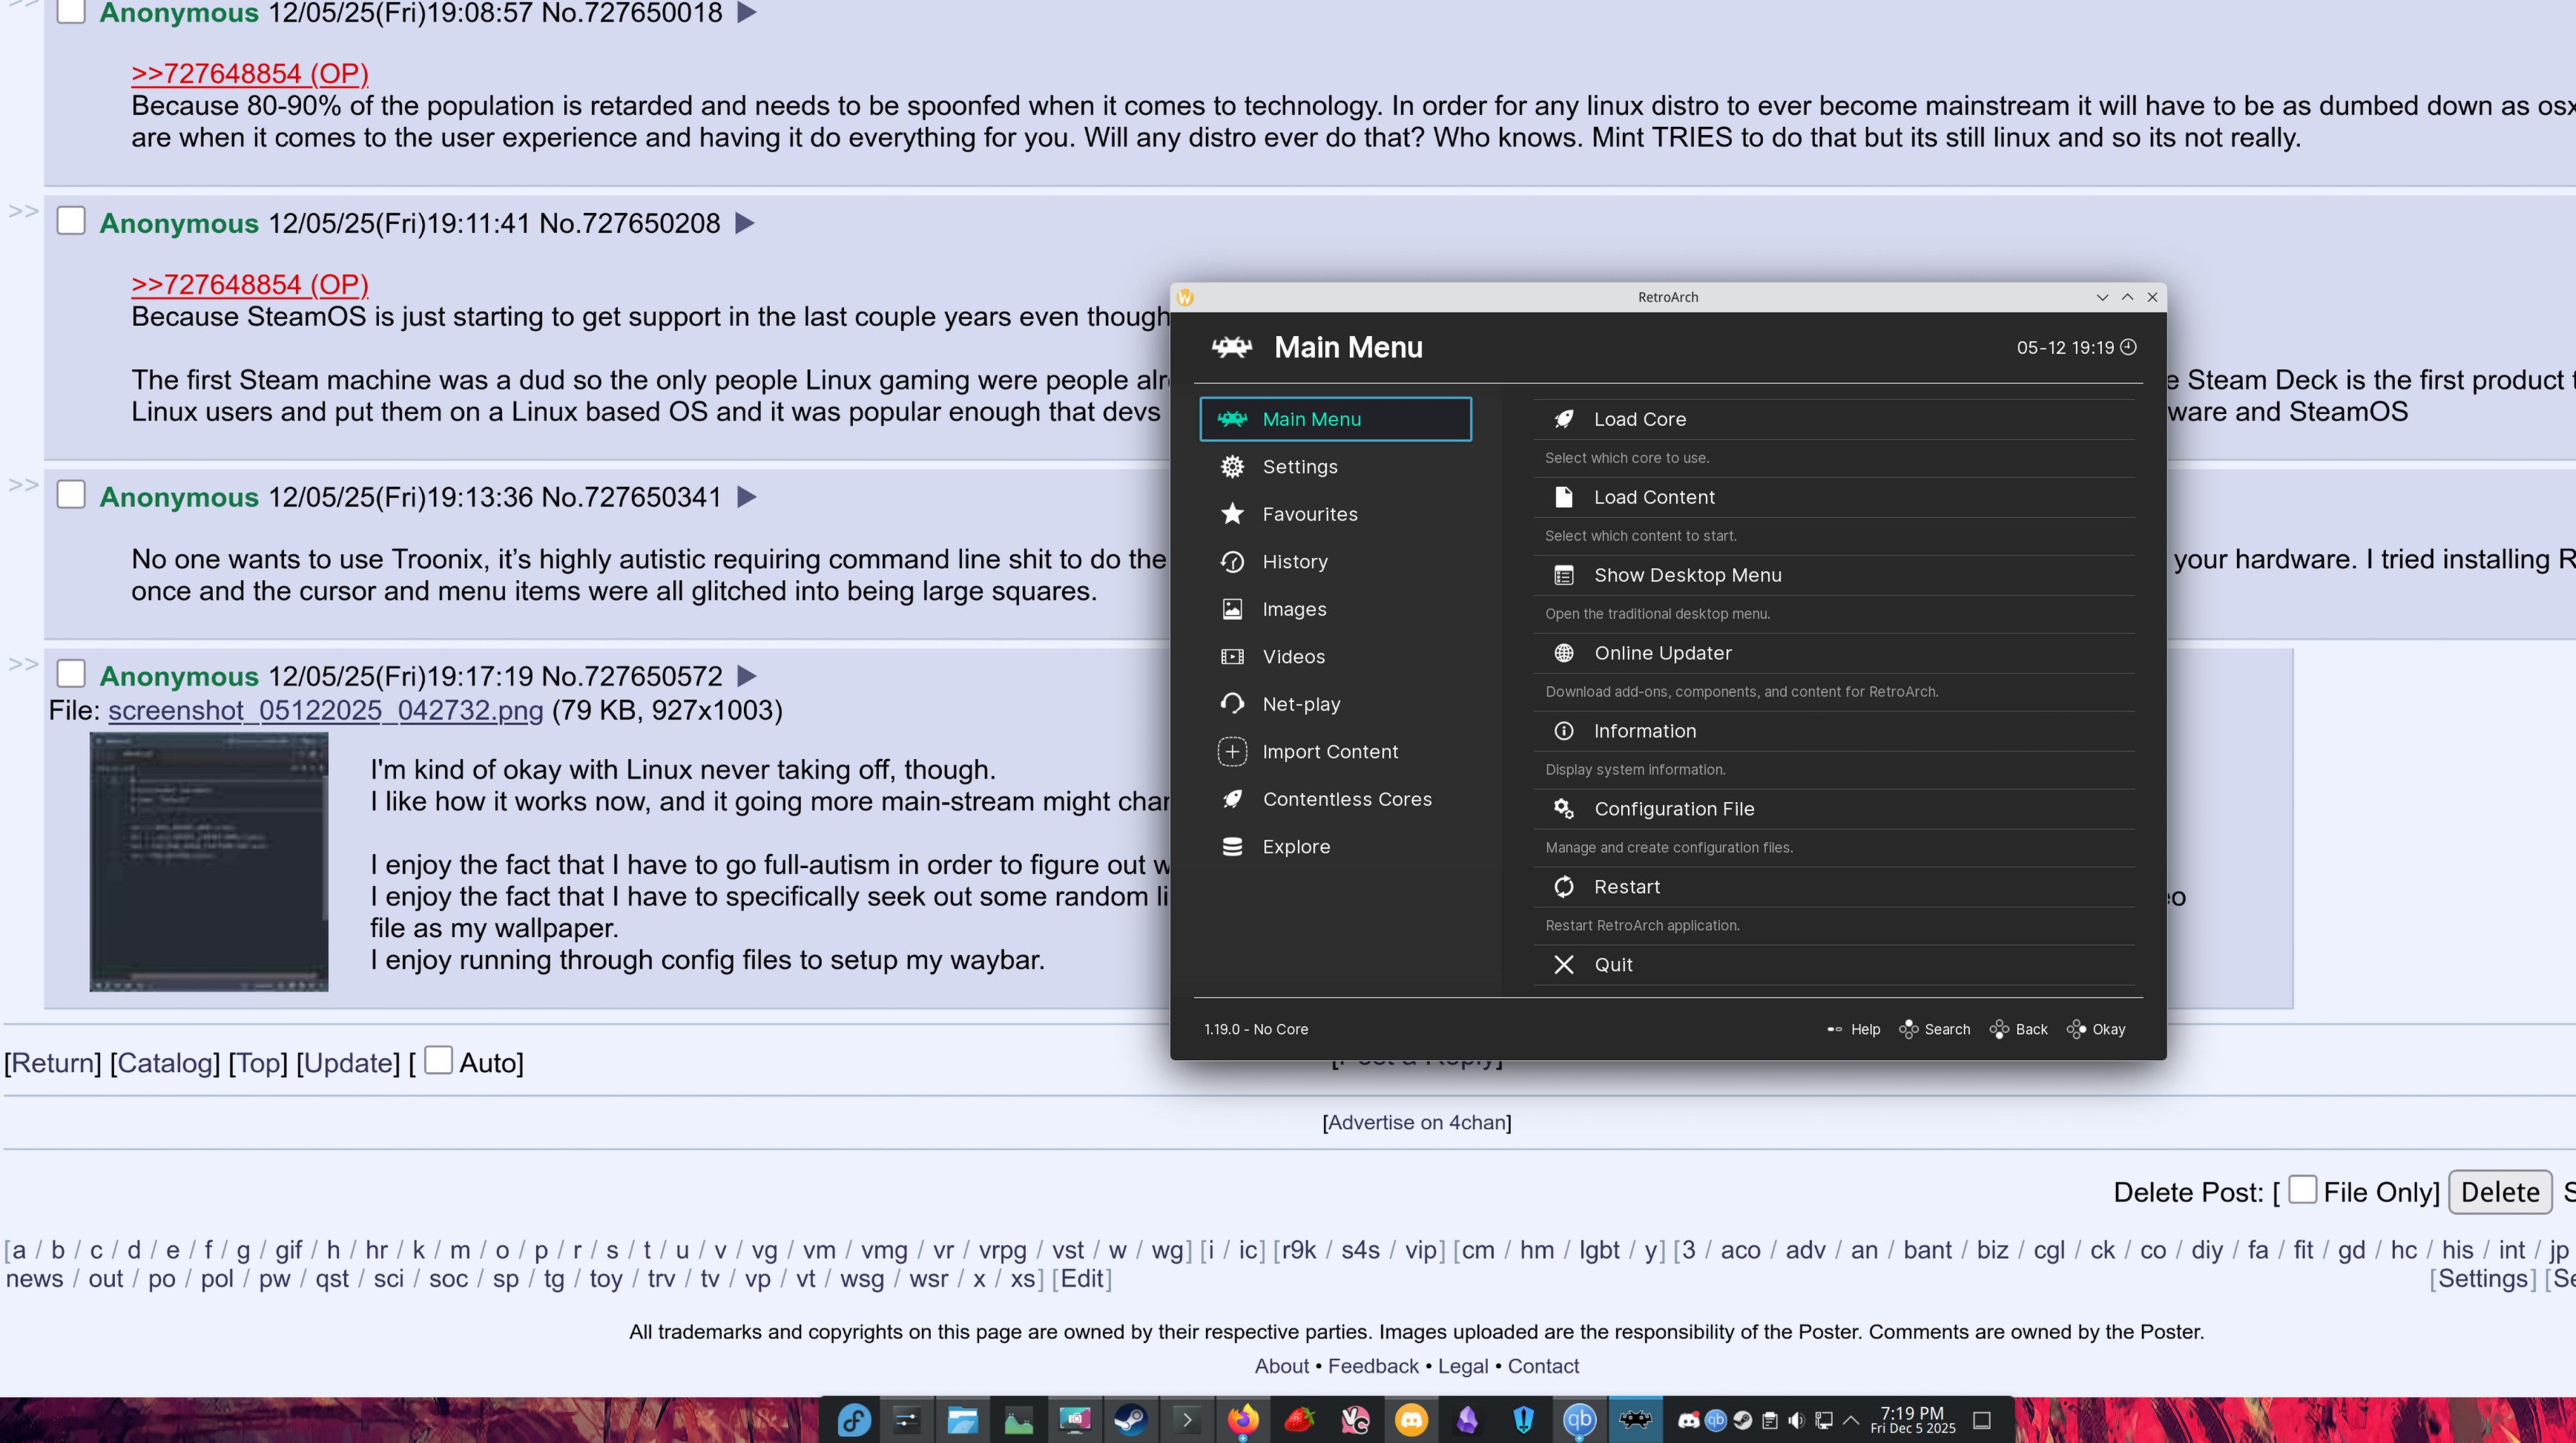Select Settings in RetroArch sidebar

click(x=1299, y=467)
